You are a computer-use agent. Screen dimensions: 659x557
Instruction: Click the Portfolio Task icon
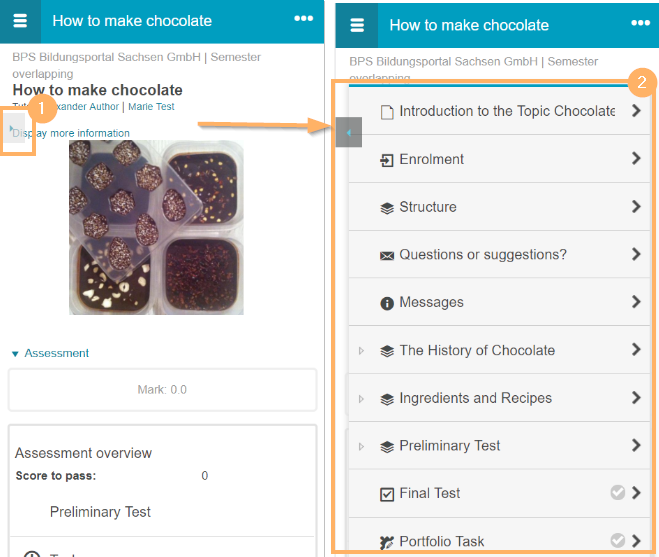387,542
